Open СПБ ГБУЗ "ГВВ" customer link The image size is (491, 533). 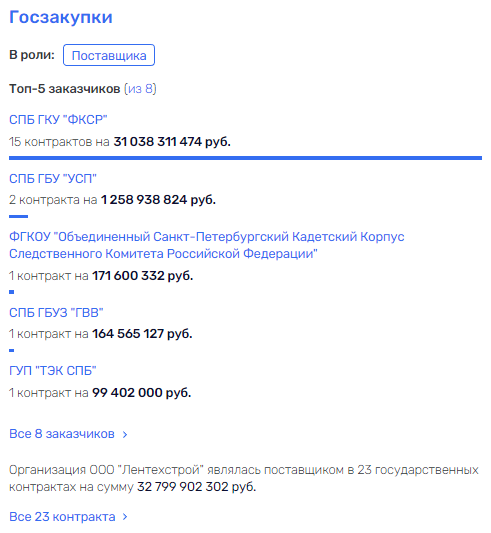click(56, 312)
